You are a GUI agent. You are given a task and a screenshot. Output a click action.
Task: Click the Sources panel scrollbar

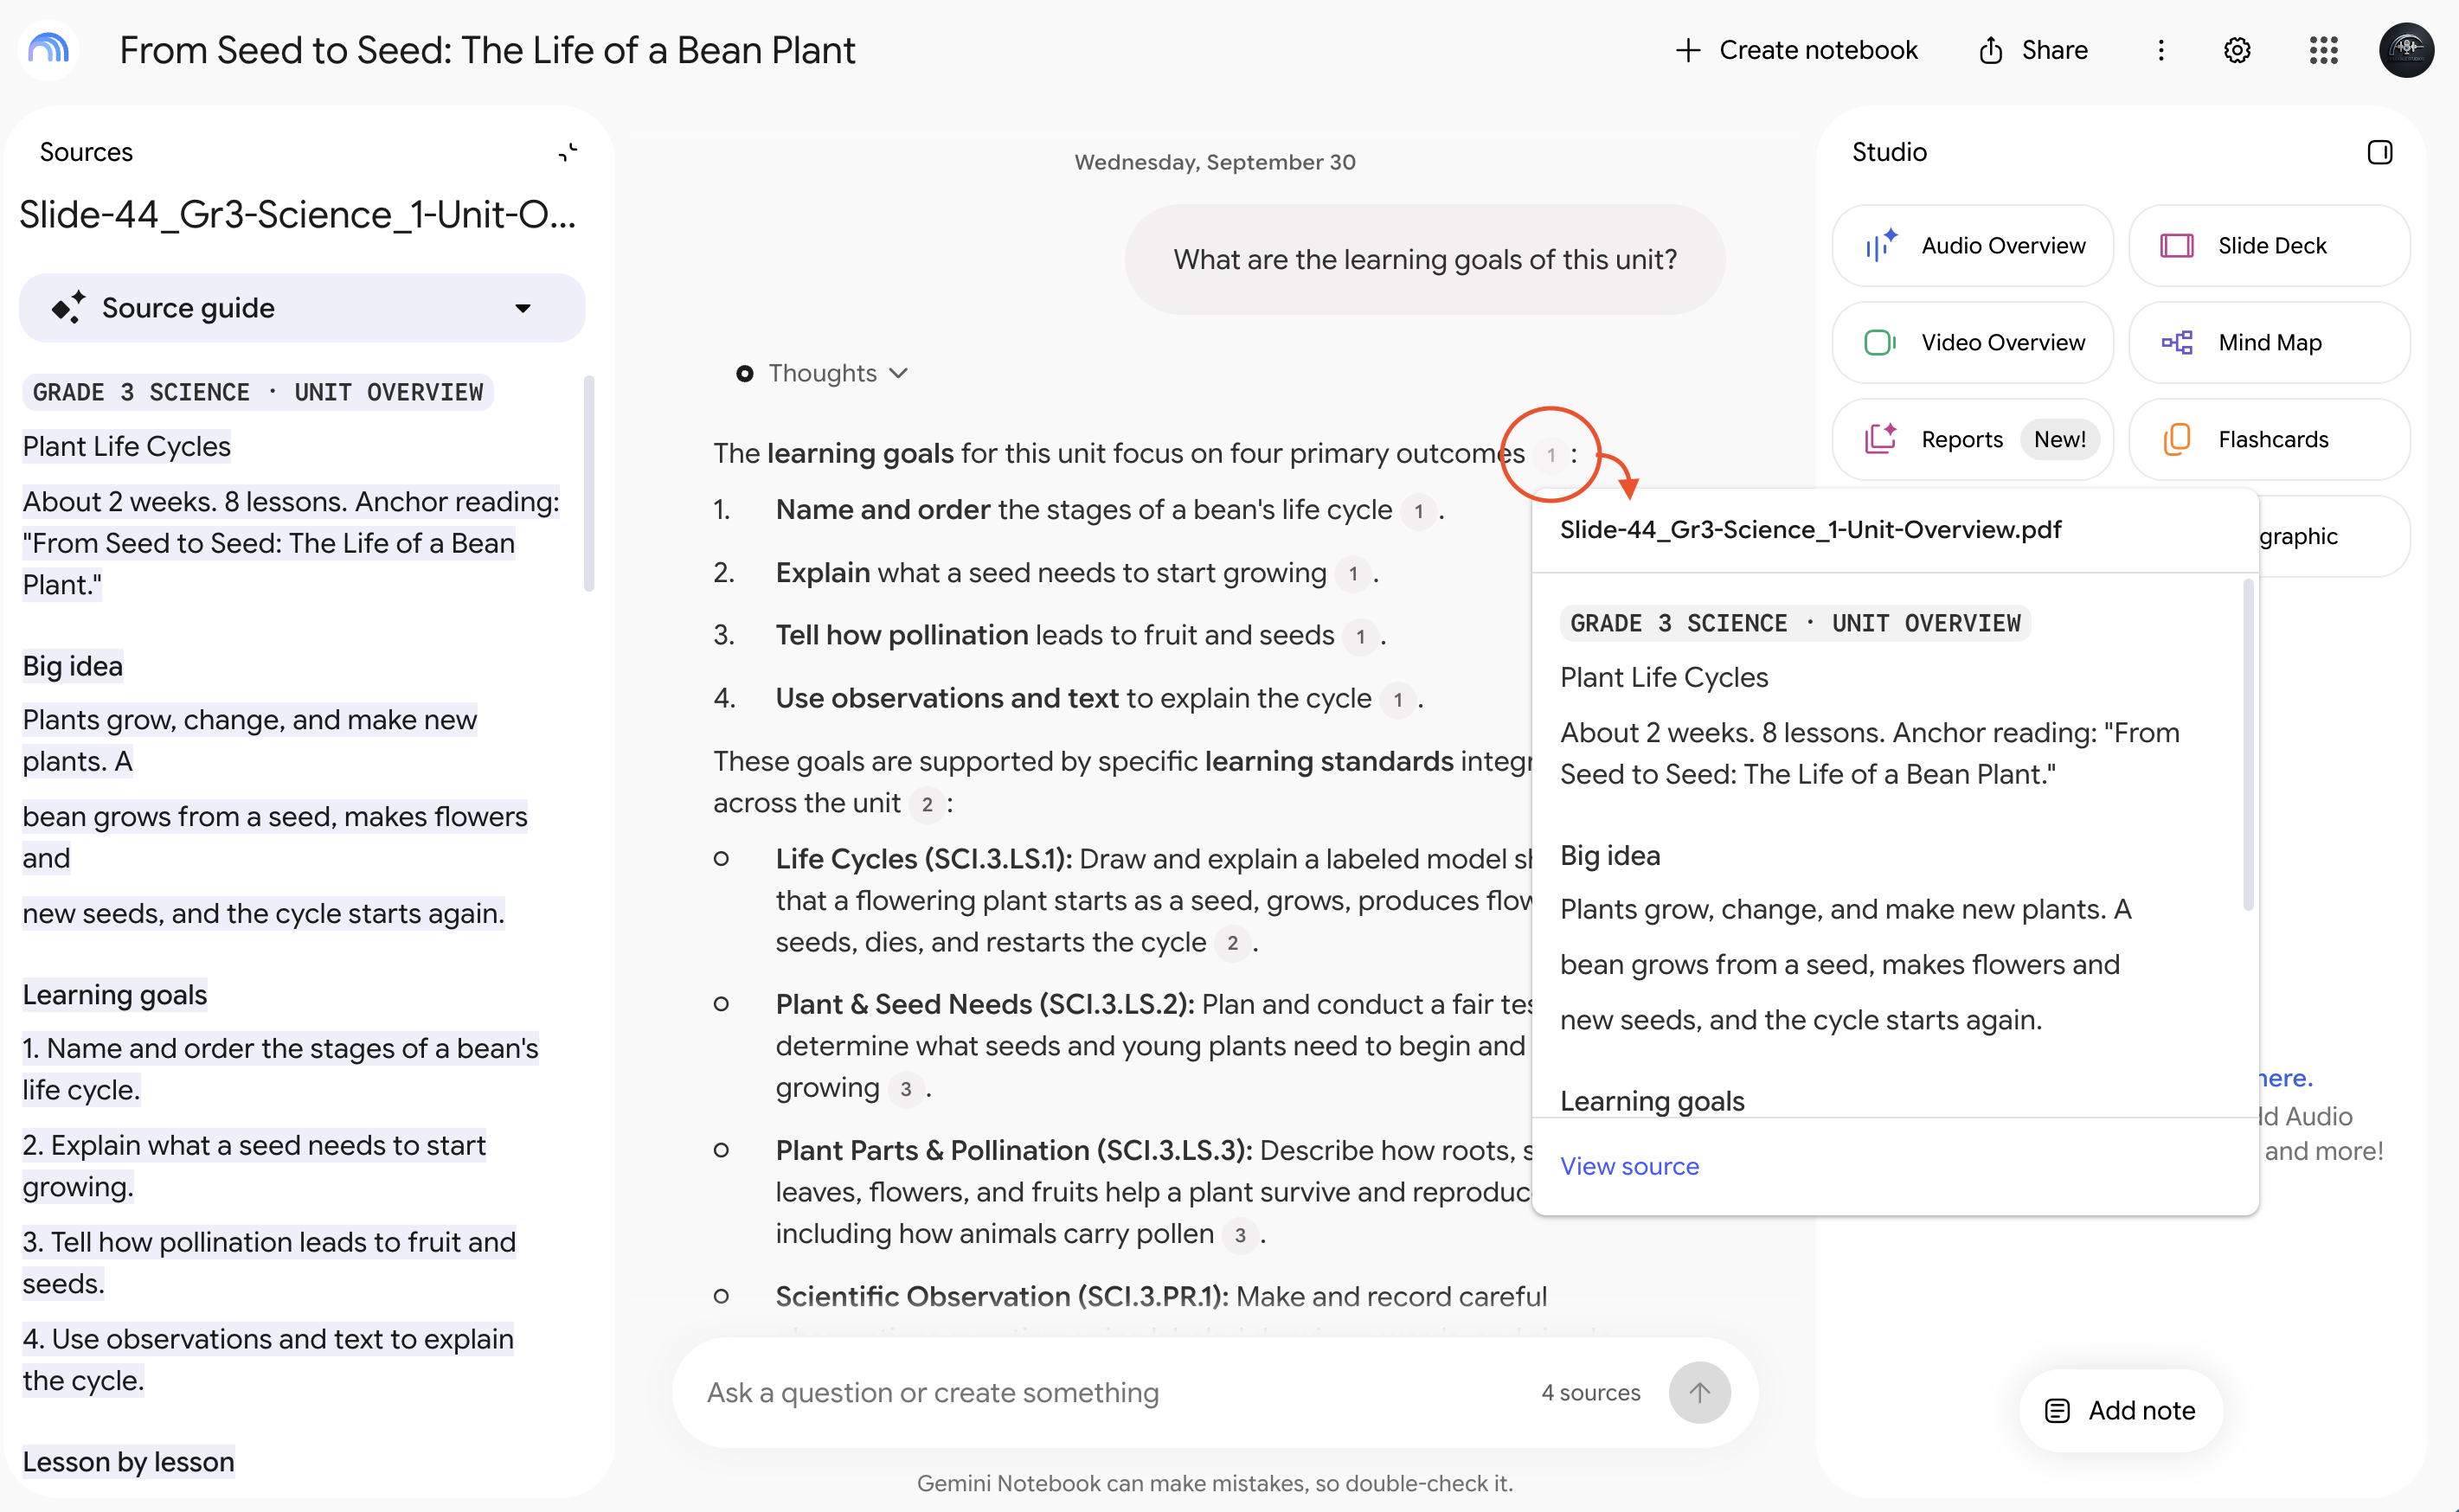point(589,483)
